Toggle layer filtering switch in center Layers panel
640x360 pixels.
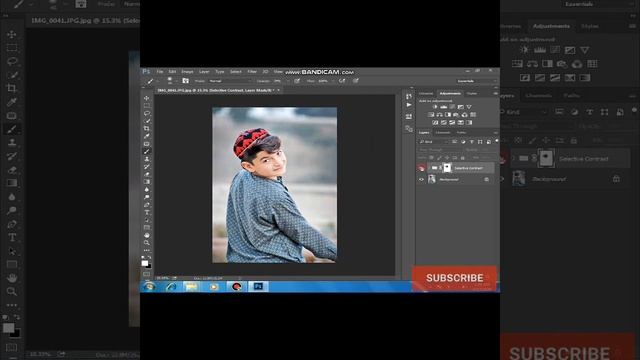pyautogui.click(x=497, y=141)
